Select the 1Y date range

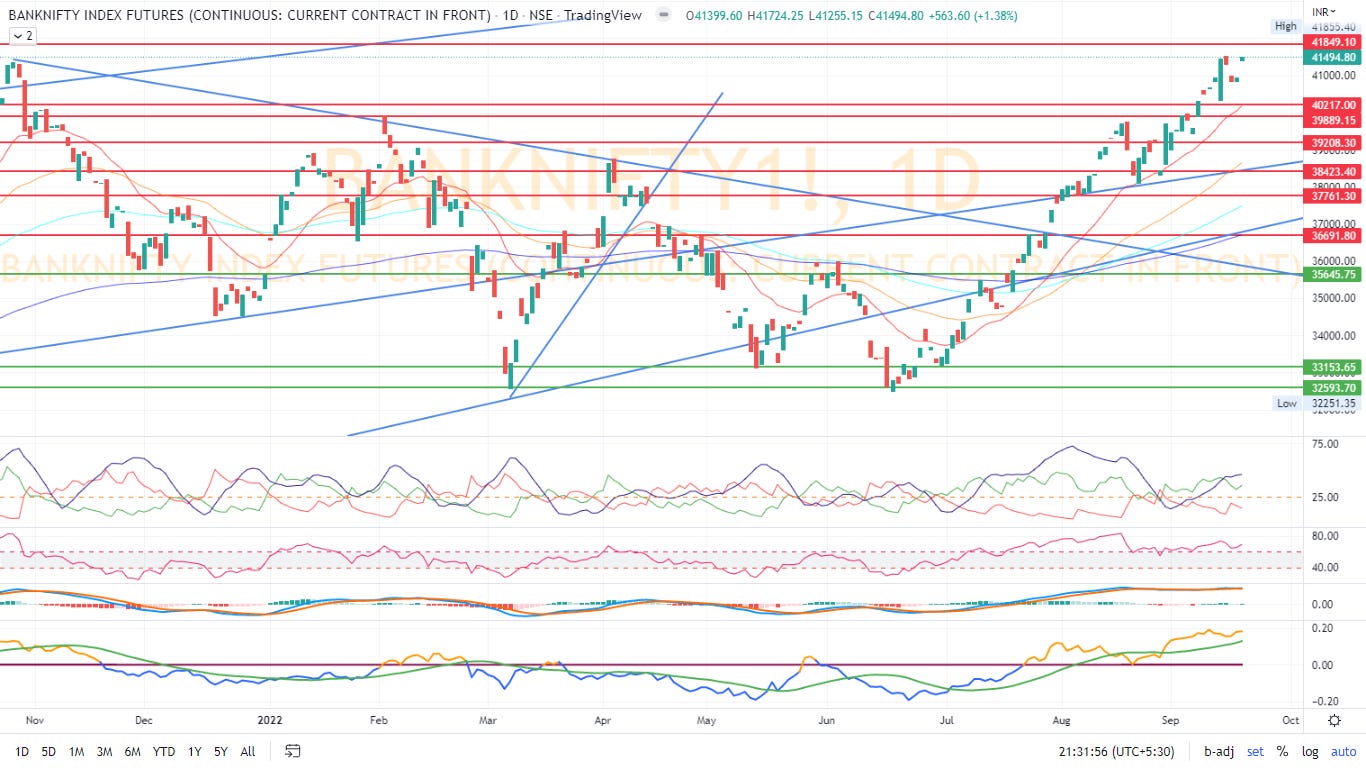[x=194, y=751]
